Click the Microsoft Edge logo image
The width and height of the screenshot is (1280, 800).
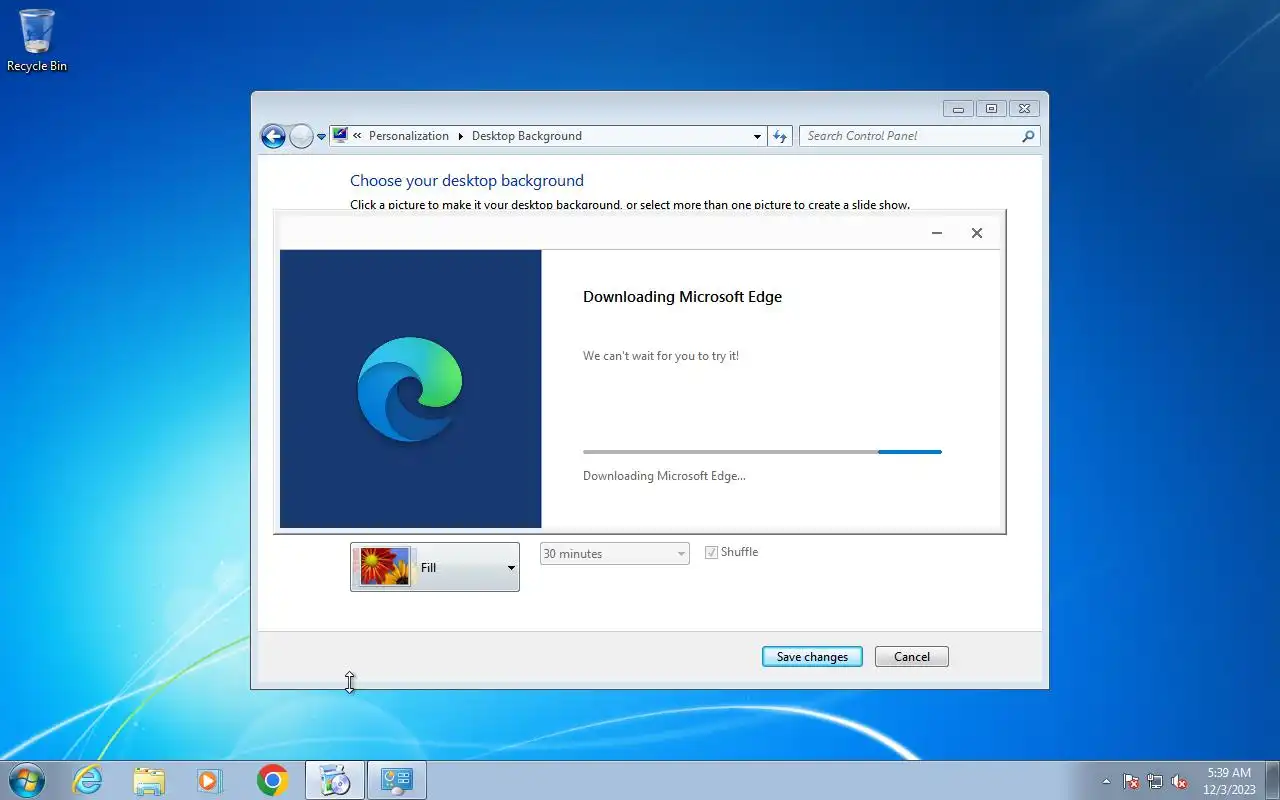pyautogui.click(x=410, y=389)
